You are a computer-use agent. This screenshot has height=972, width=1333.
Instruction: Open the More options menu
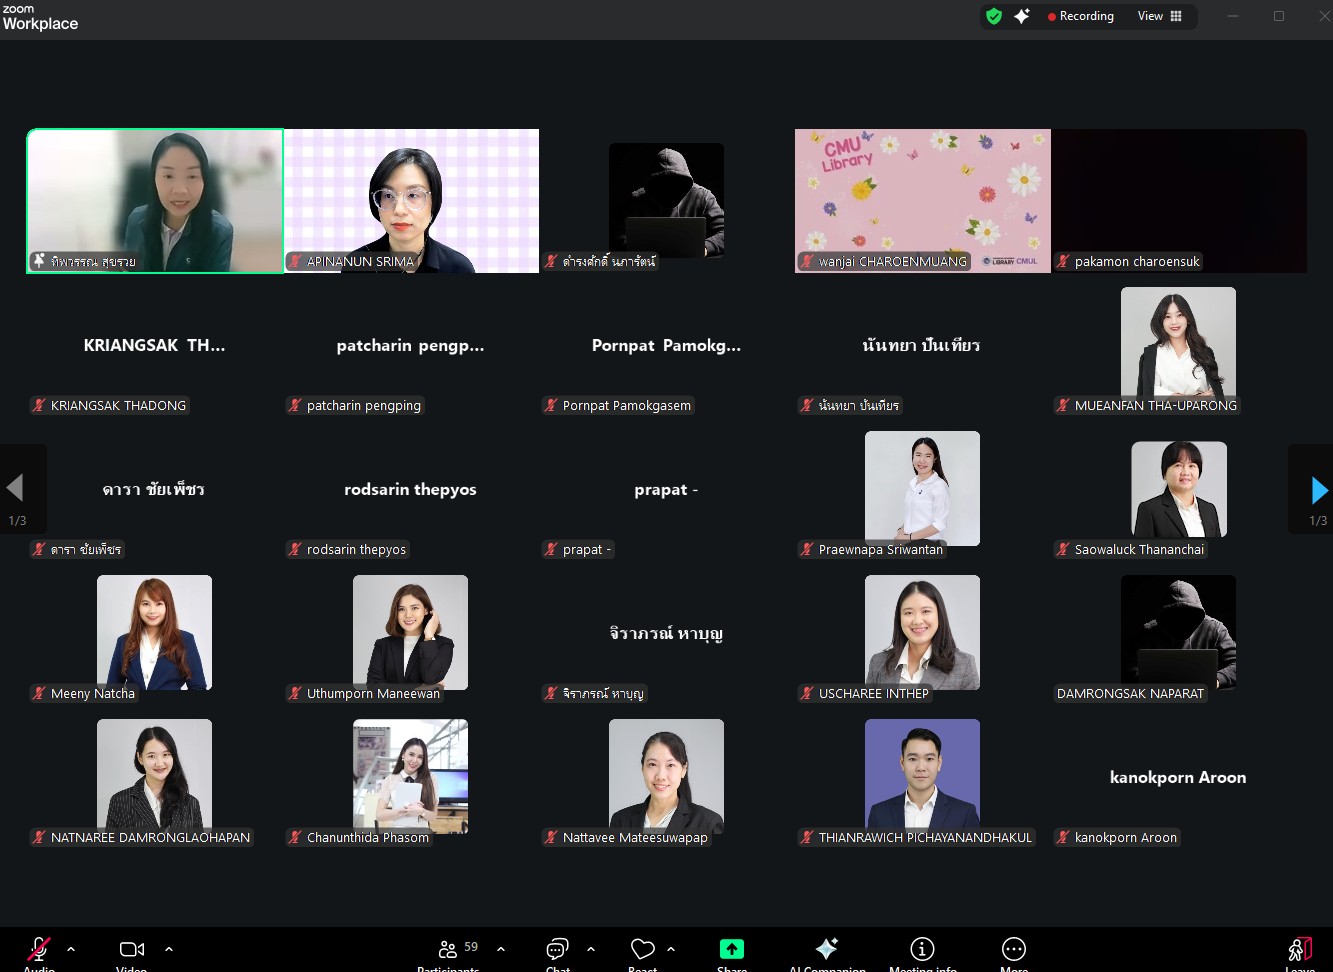click(x=1013, y=950)
